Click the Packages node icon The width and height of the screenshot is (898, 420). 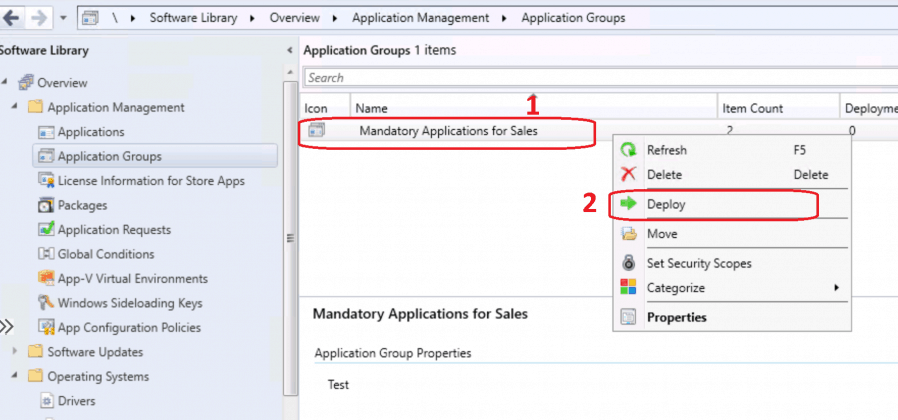(46, 205)
